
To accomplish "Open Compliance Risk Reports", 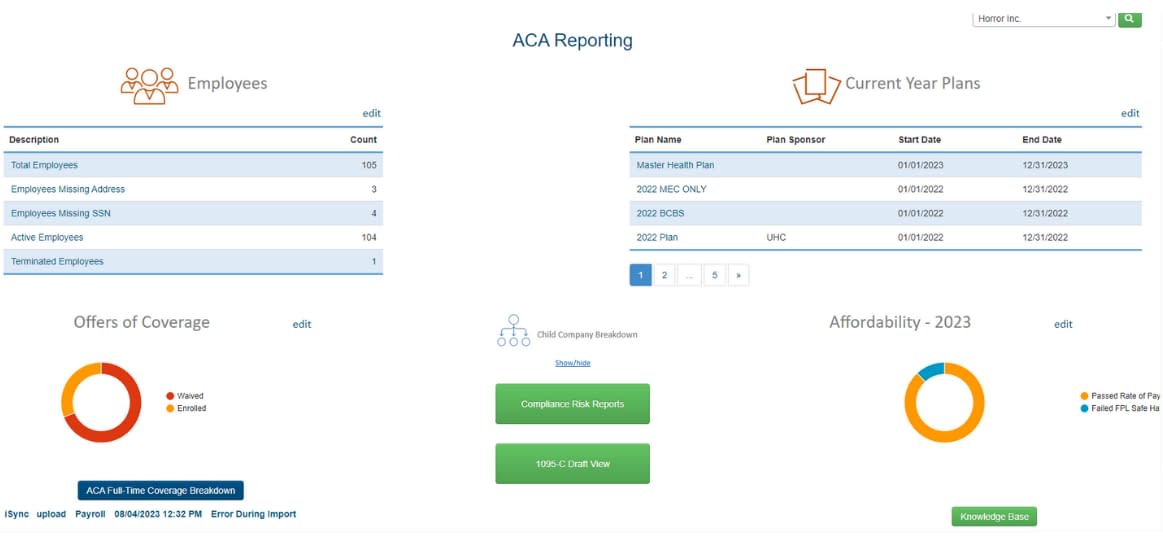I will (572, 404).
